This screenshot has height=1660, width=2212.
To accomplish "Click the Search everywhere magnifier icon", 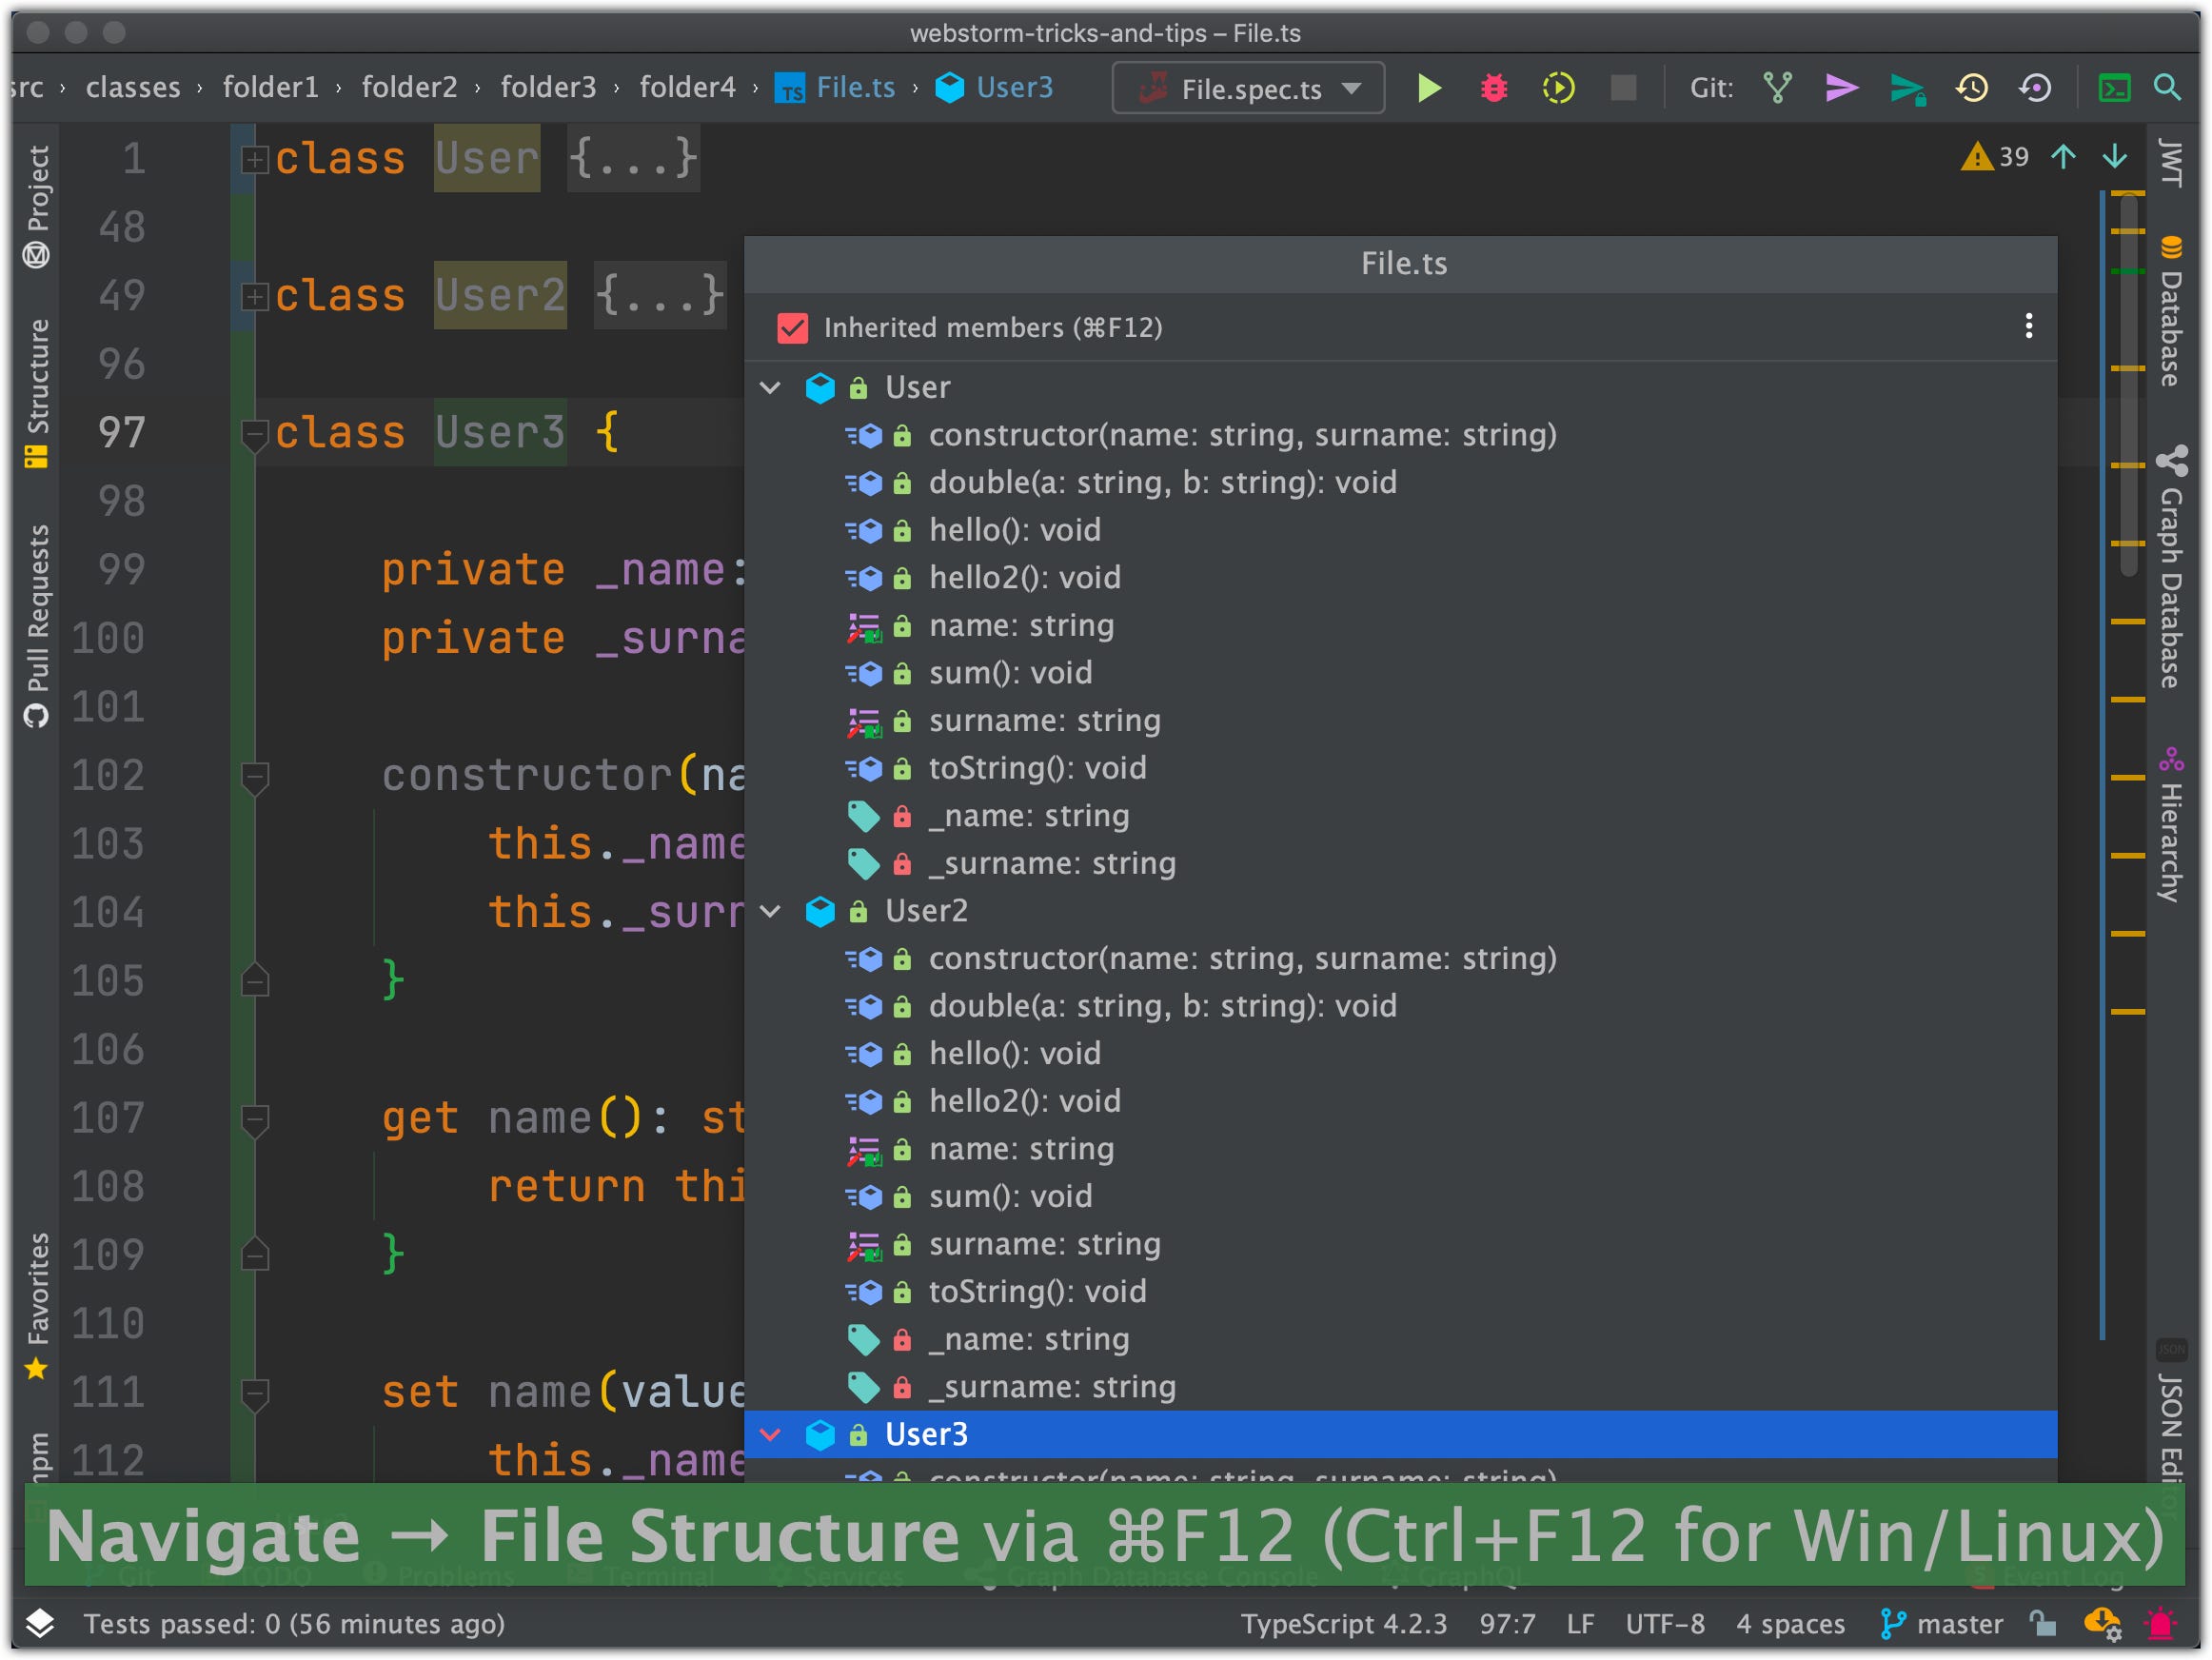I will point(2167,88).
